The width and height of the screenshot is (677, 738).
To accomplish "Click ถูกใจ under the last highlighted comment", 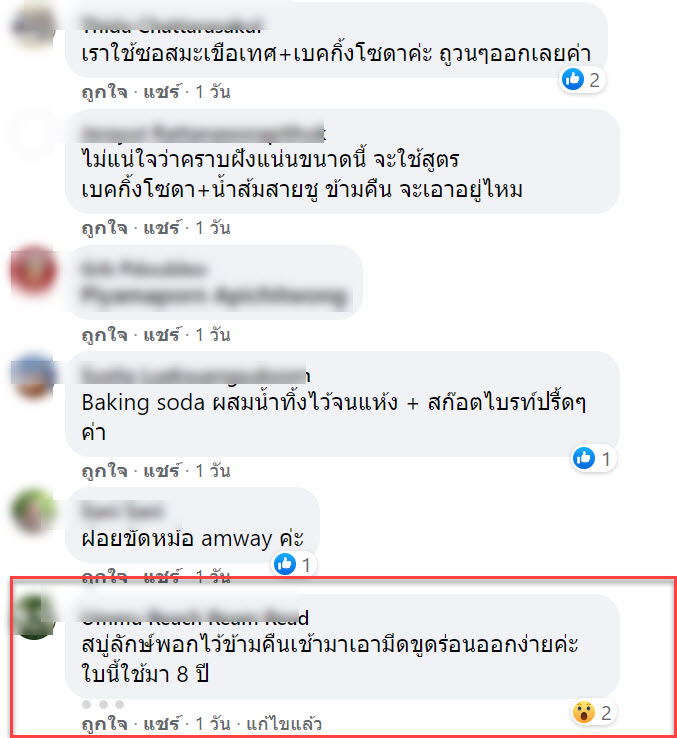I will [105, 723].
